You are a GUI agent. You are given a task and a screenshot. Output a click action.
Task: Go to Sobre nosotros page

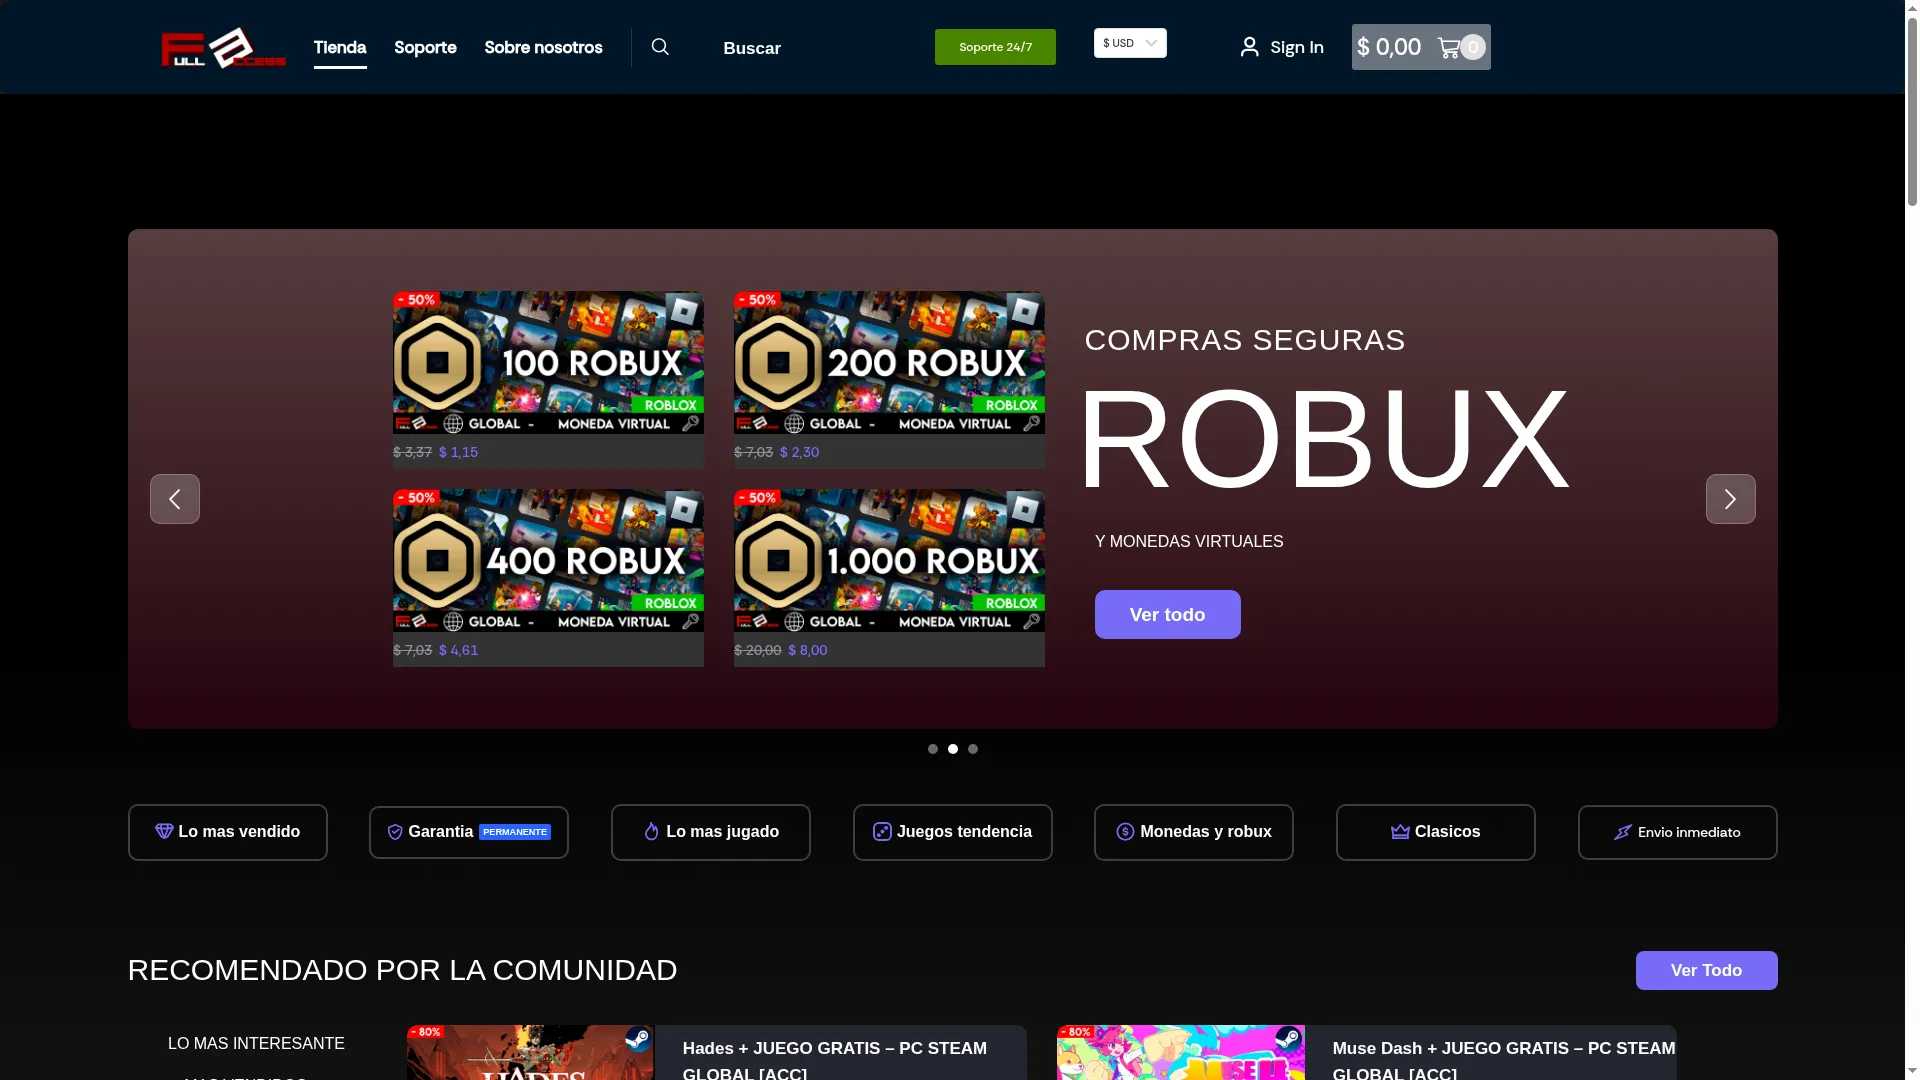pyautogui.click(x=543, y=47)
